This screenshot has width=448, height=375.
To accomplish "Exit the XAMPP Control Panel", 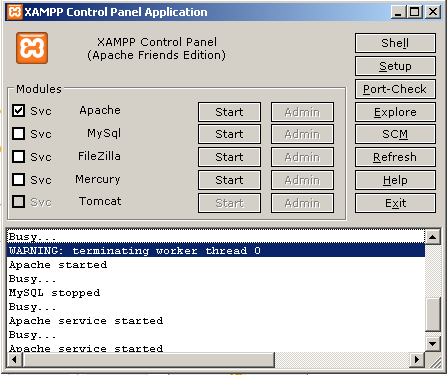I will (x=395, y=203).
